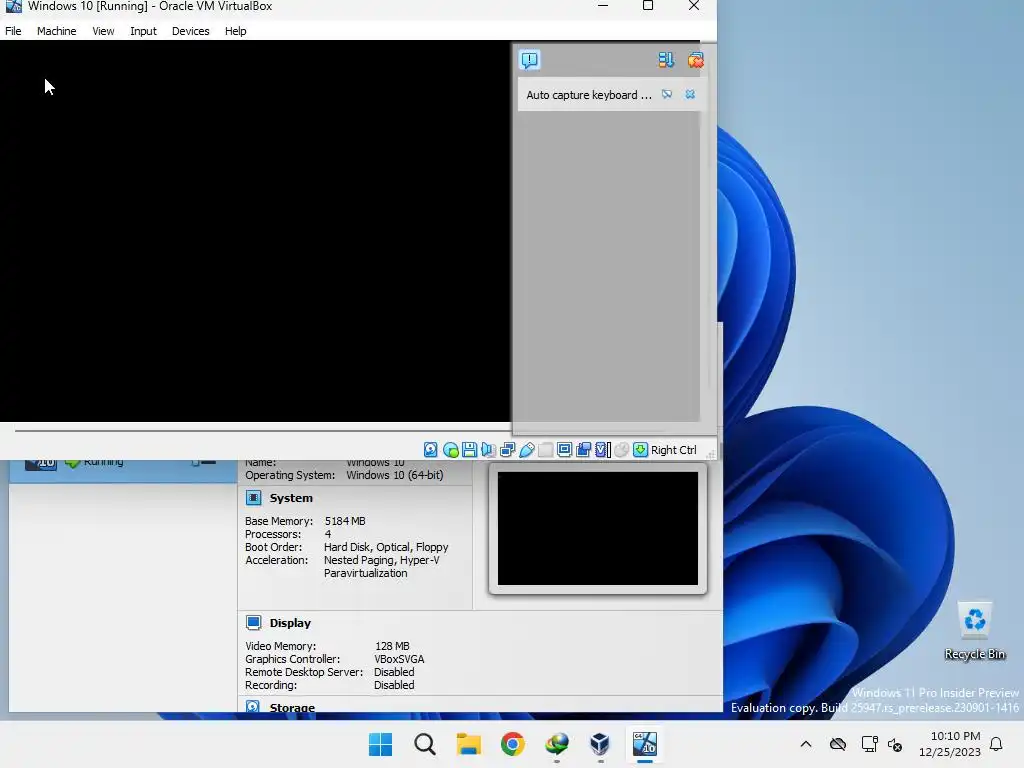Click Boot Order value Hard Disk, Optical, Floppy

click(386, 547)
